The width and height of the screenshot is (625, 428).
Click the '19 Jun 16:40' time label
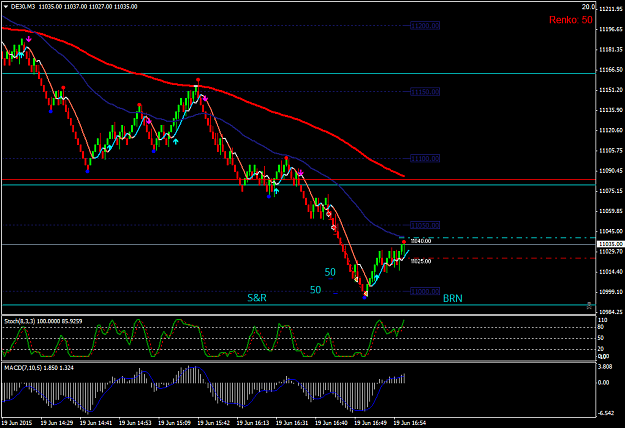tap(331, 422)
